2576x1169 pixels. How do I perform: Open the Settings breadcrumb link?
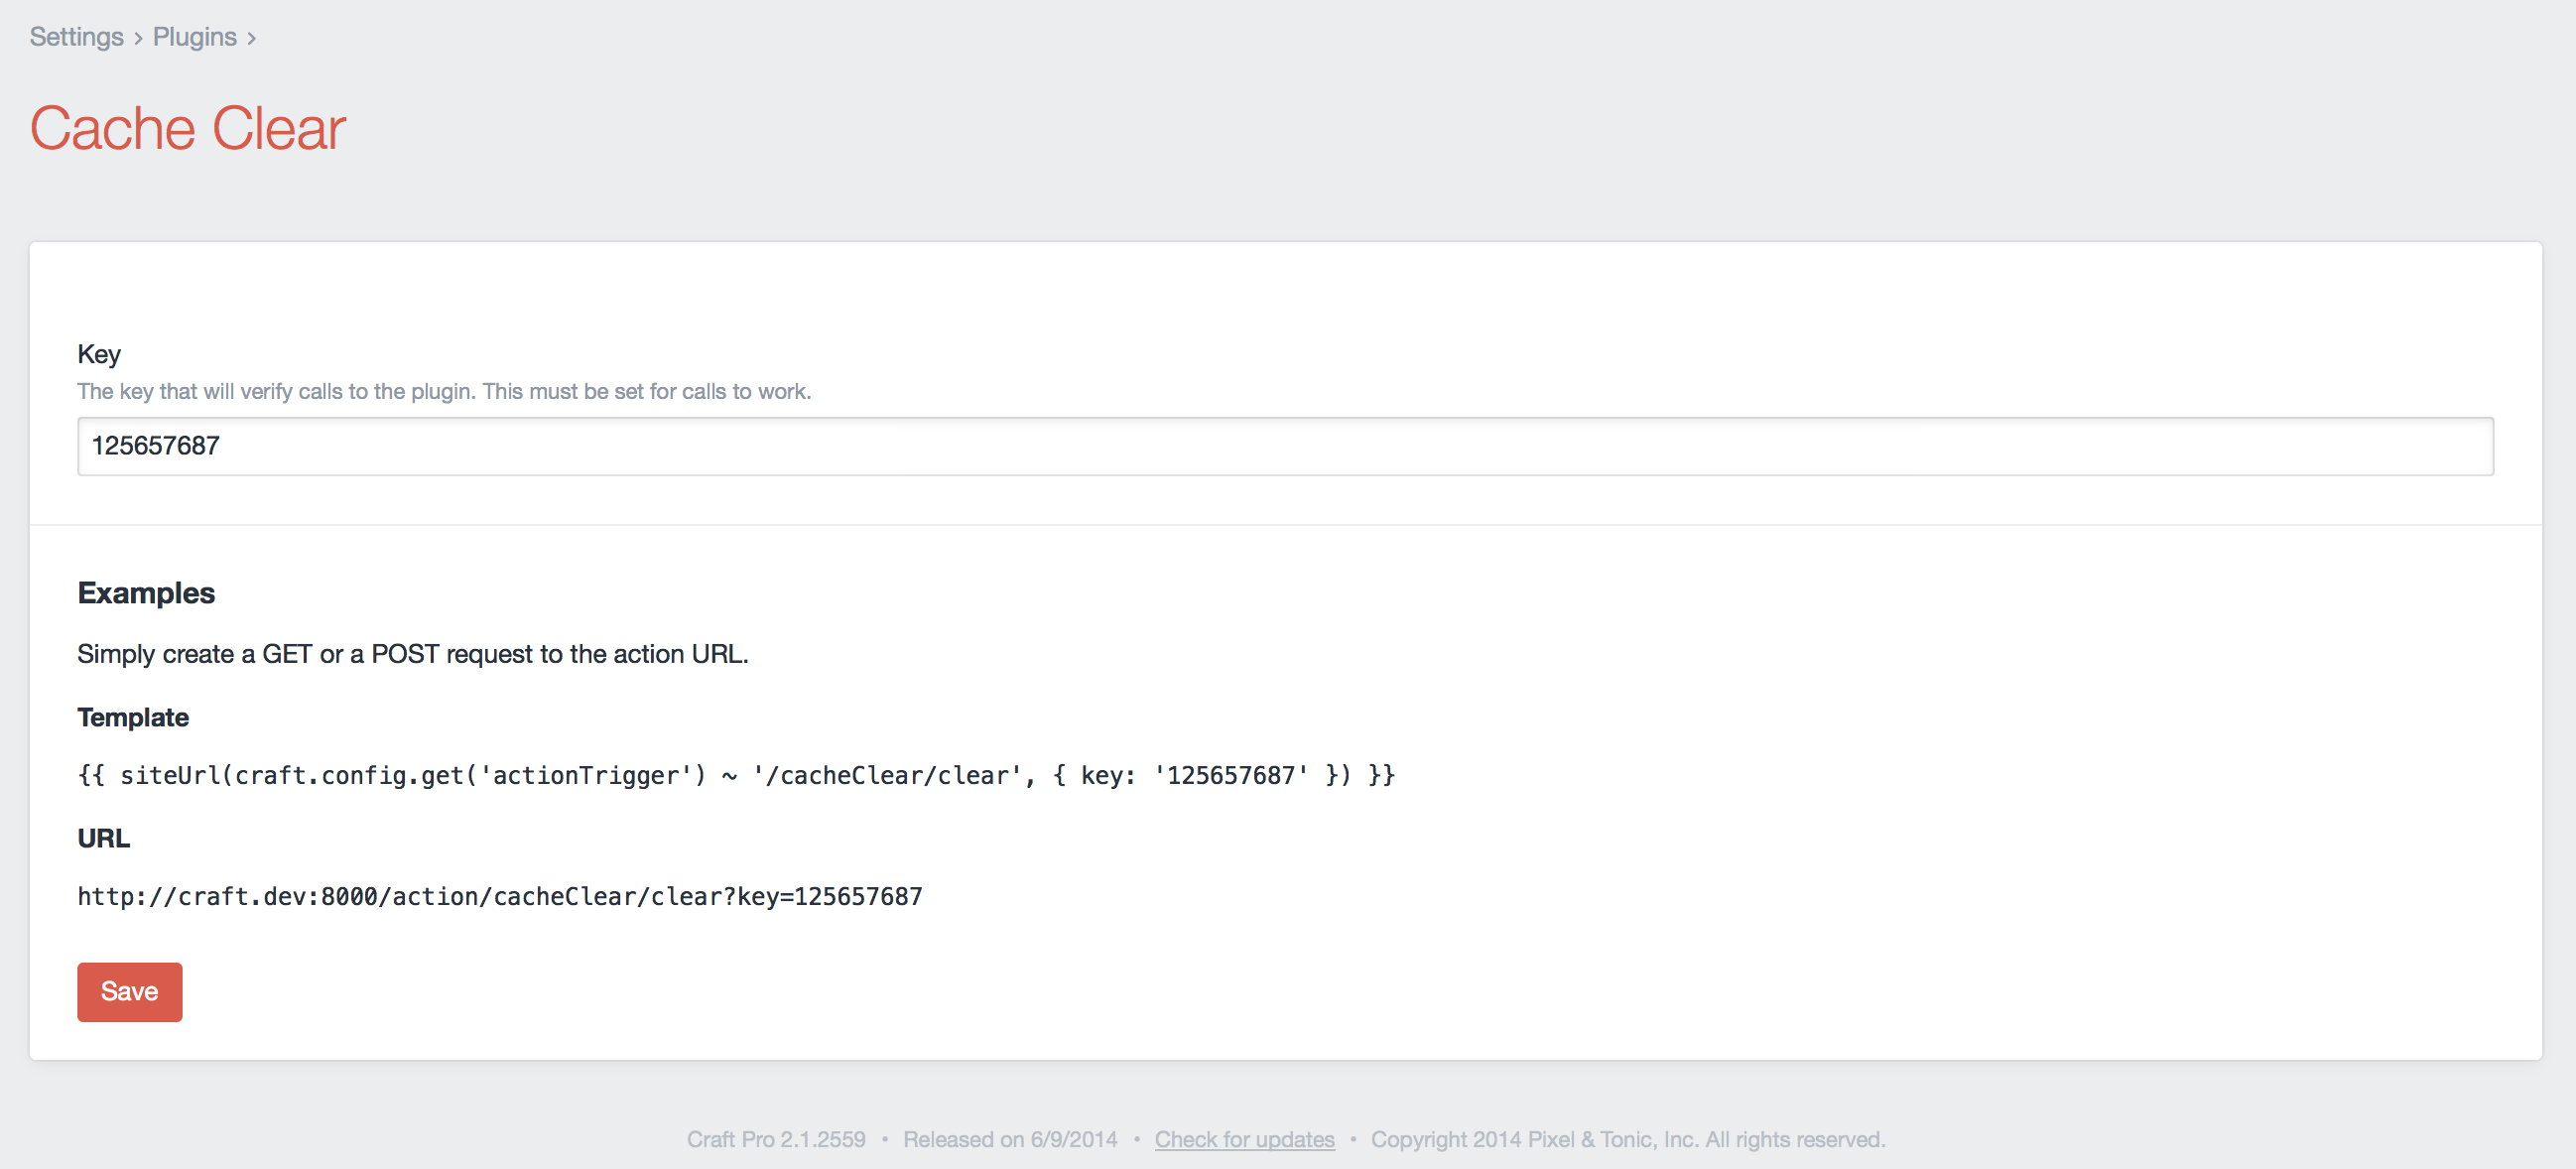(x=76, y=37)
